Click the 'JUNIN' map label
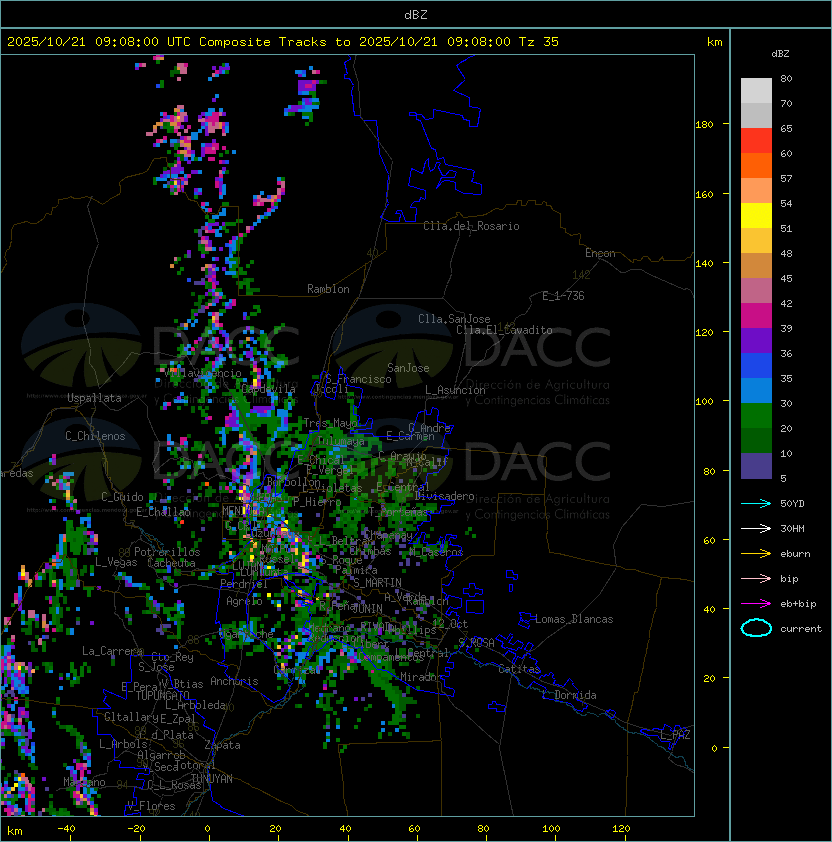Image resolution: width=832 pixels, height=842 pixels. pos(367,608)
